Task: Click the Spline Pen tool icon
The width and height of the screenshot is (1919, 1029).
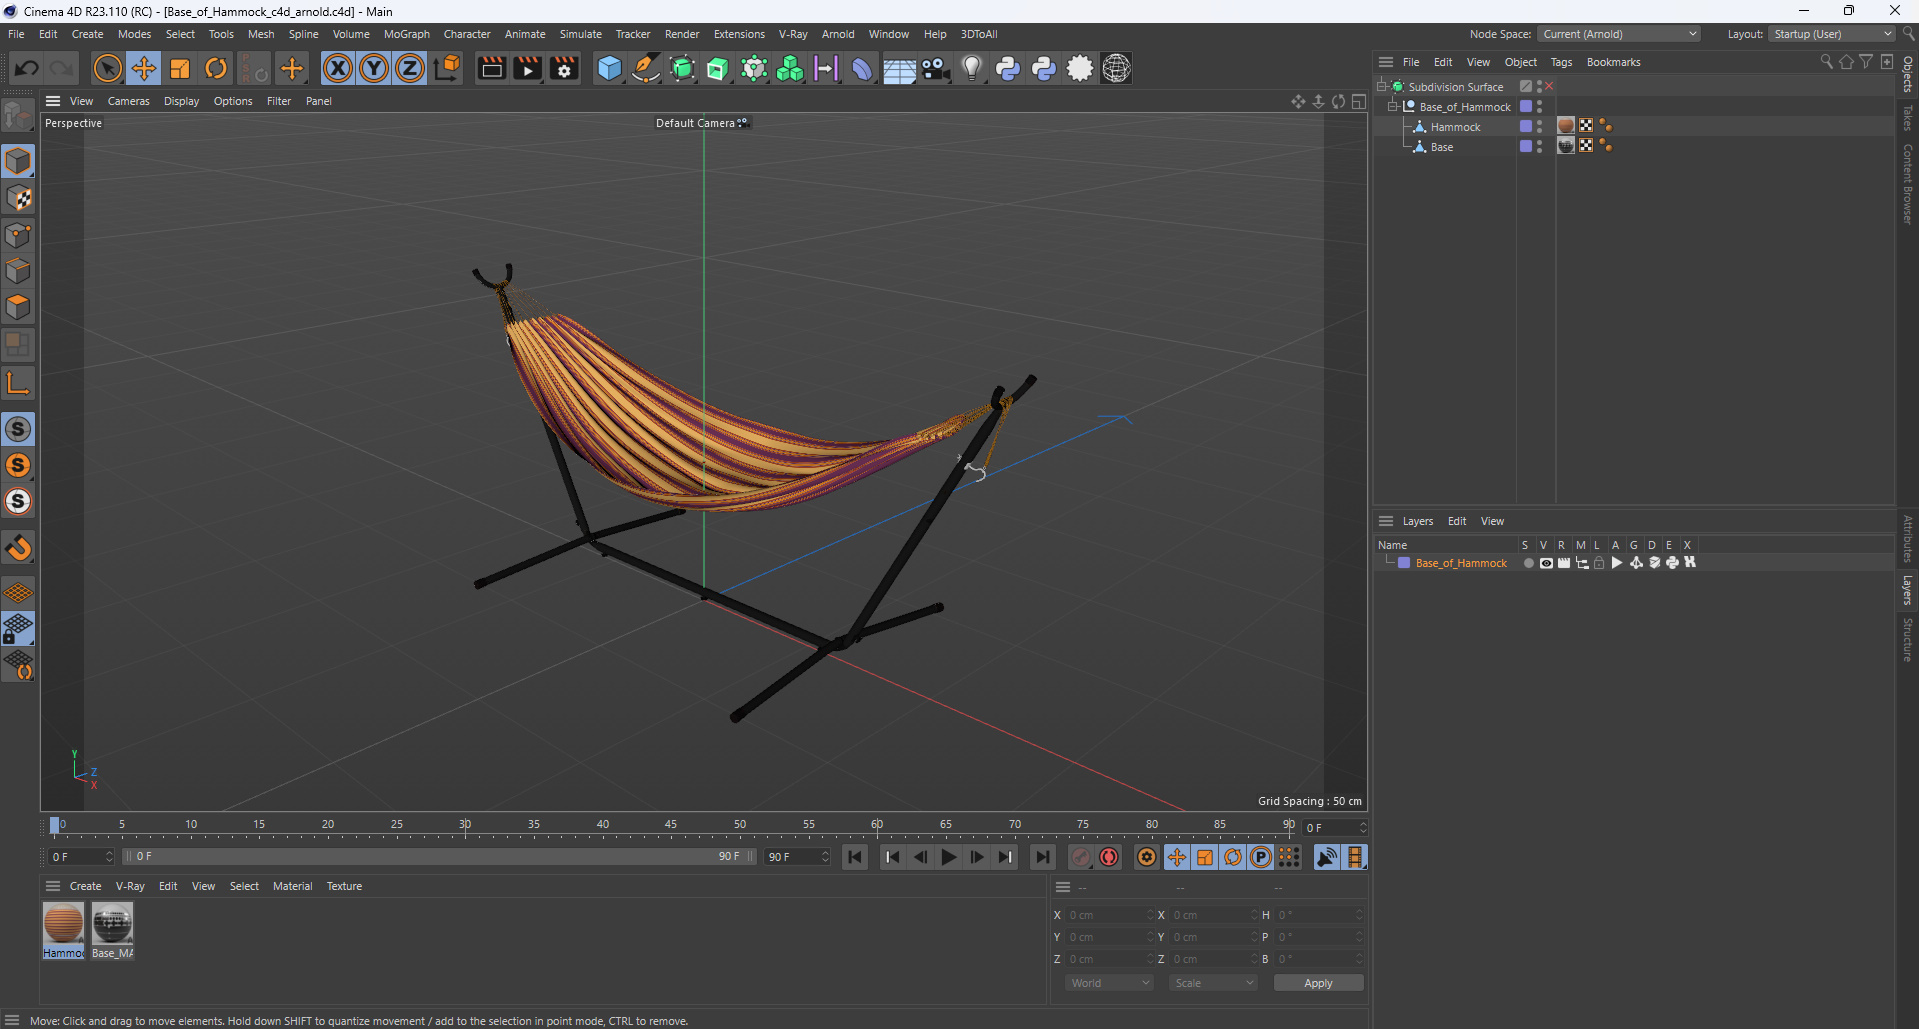Action: pos(646,68)
